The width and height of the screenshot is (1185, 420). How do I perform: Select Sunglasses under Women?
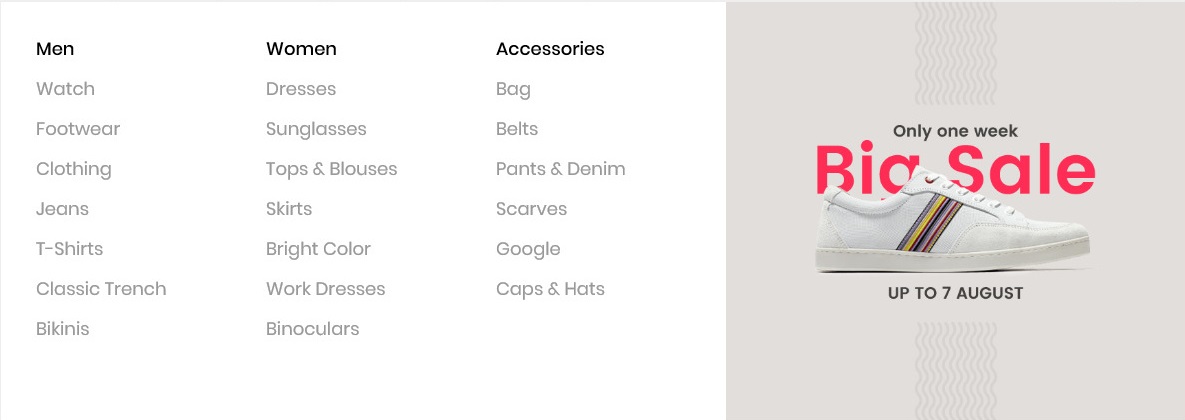(316, 129)
